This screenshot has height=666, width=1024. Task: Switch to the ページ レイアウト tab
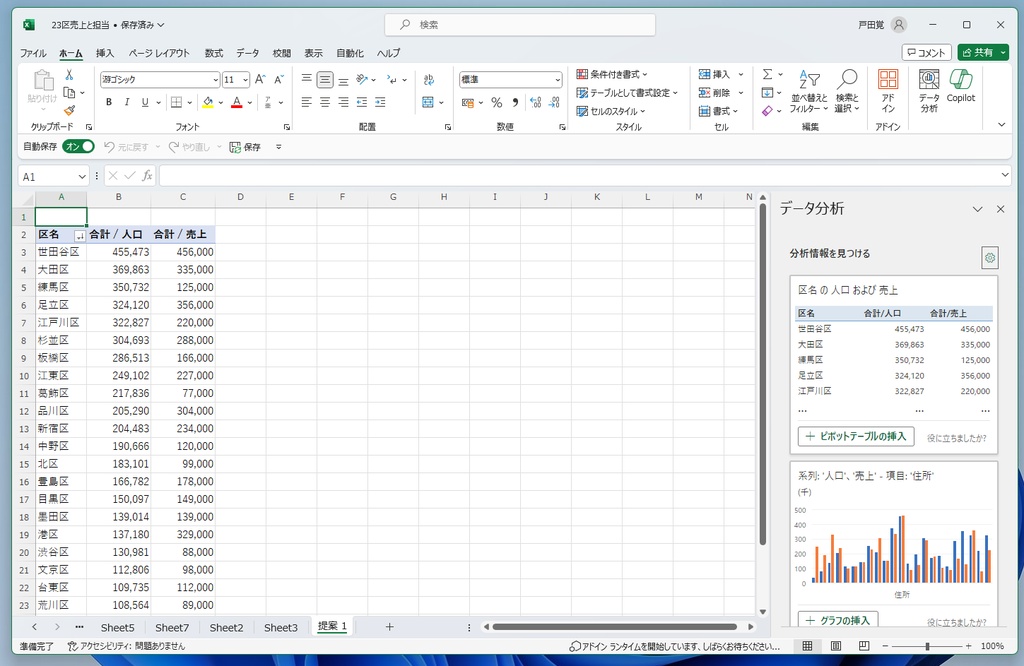pyautogui.click(x=159, y=54)
